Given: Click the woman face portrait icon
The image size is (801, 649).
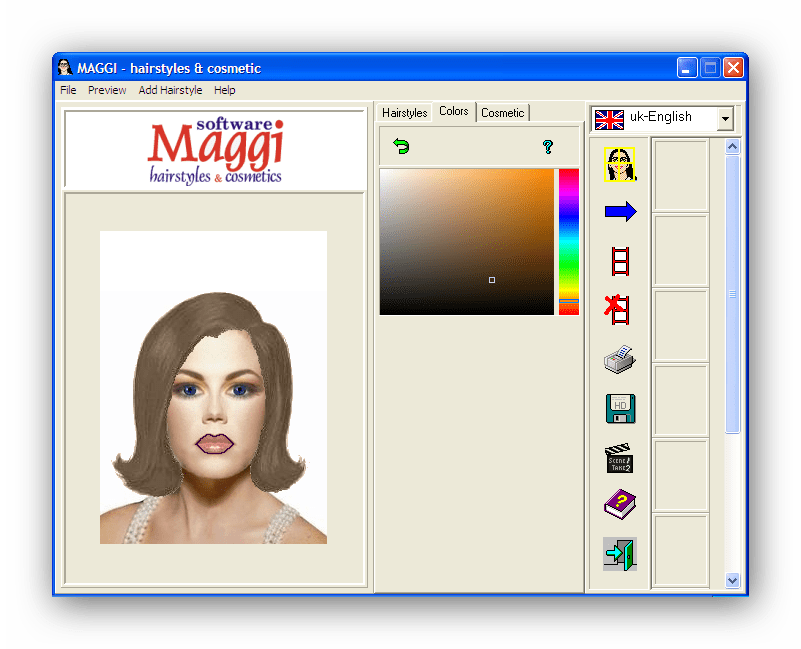Looking at the screenshot, I should pyautogui.click(x=620, y=164).
